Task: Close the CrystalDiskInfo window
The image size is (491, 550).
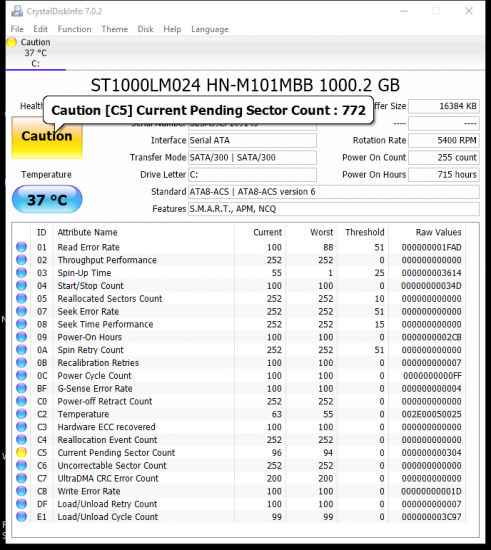Action: (x=469, y=11)
